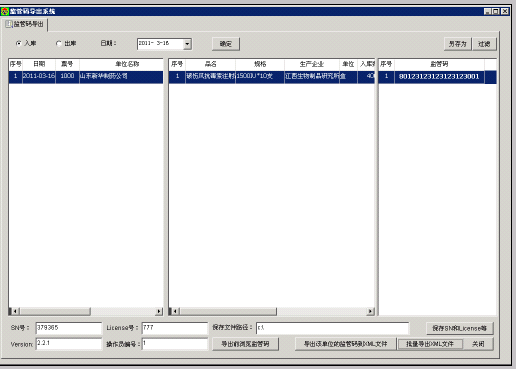Click left scroll arrow of middle table
The width and height of the screenshot is (516, 369).
tap(175, 311)
